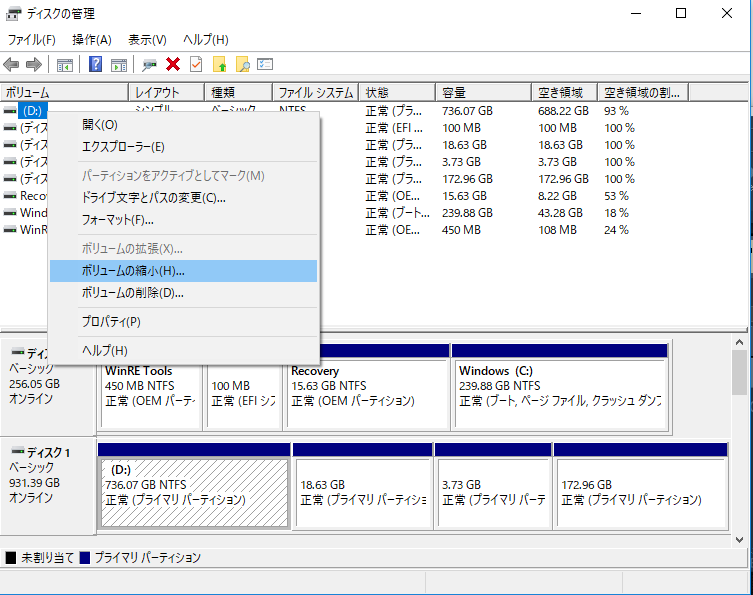Click 736.07 GB capacity cell
This screenshot has width=753, height=595.
467,111
